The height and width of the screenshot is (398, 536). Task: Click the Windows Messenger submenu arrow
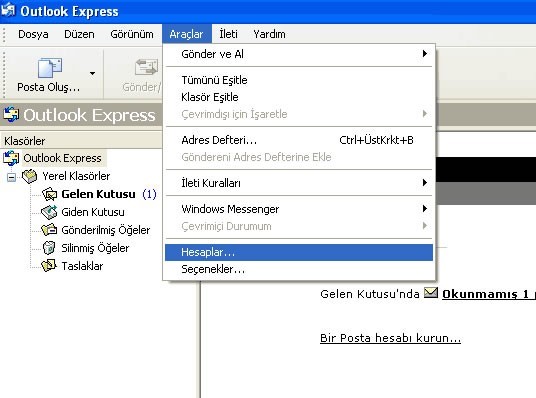pyautogui.click(x=425, y=209)
